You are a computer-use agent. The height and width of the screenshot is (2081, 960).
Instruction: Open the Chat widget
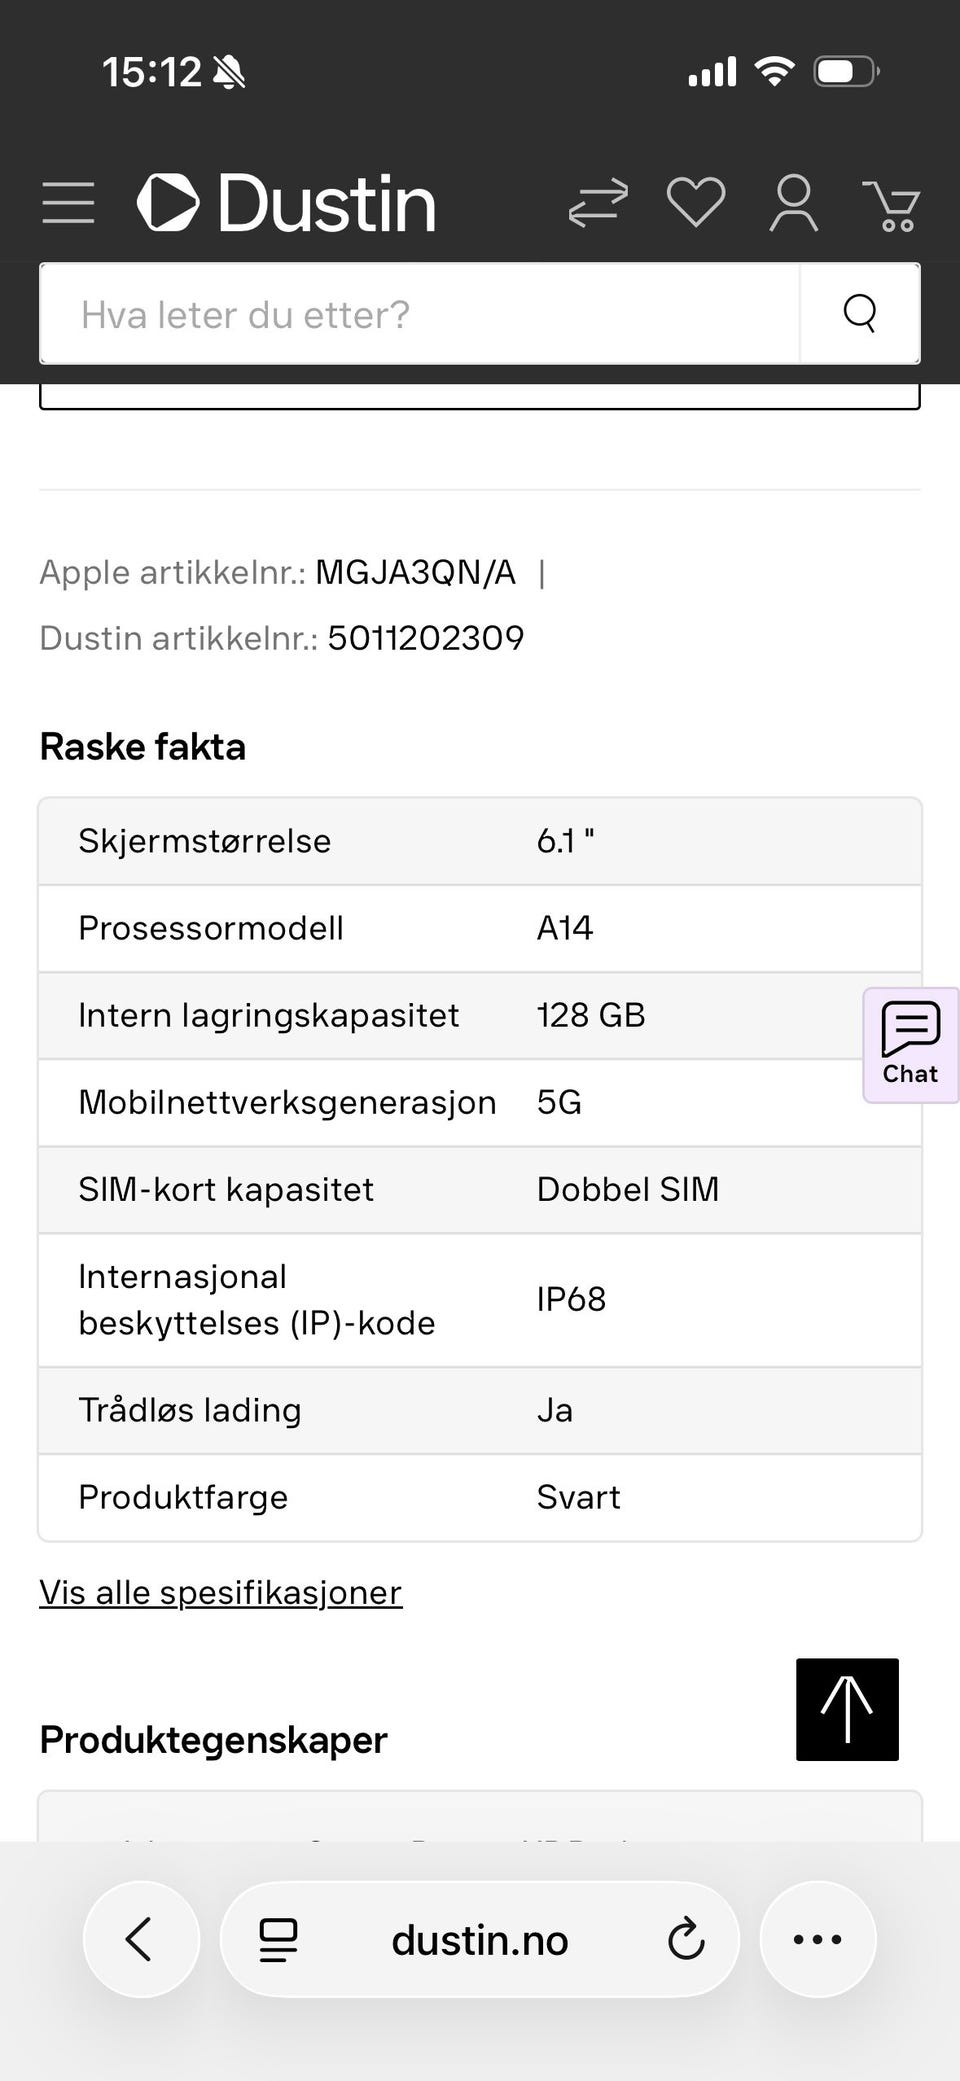pyautogui.click(x=910, y=1045)
